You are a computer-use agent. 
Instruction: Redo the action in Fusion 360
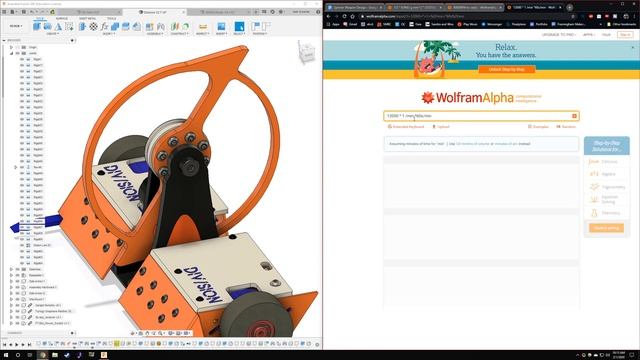pyautogui.click(x=42, y=12)
